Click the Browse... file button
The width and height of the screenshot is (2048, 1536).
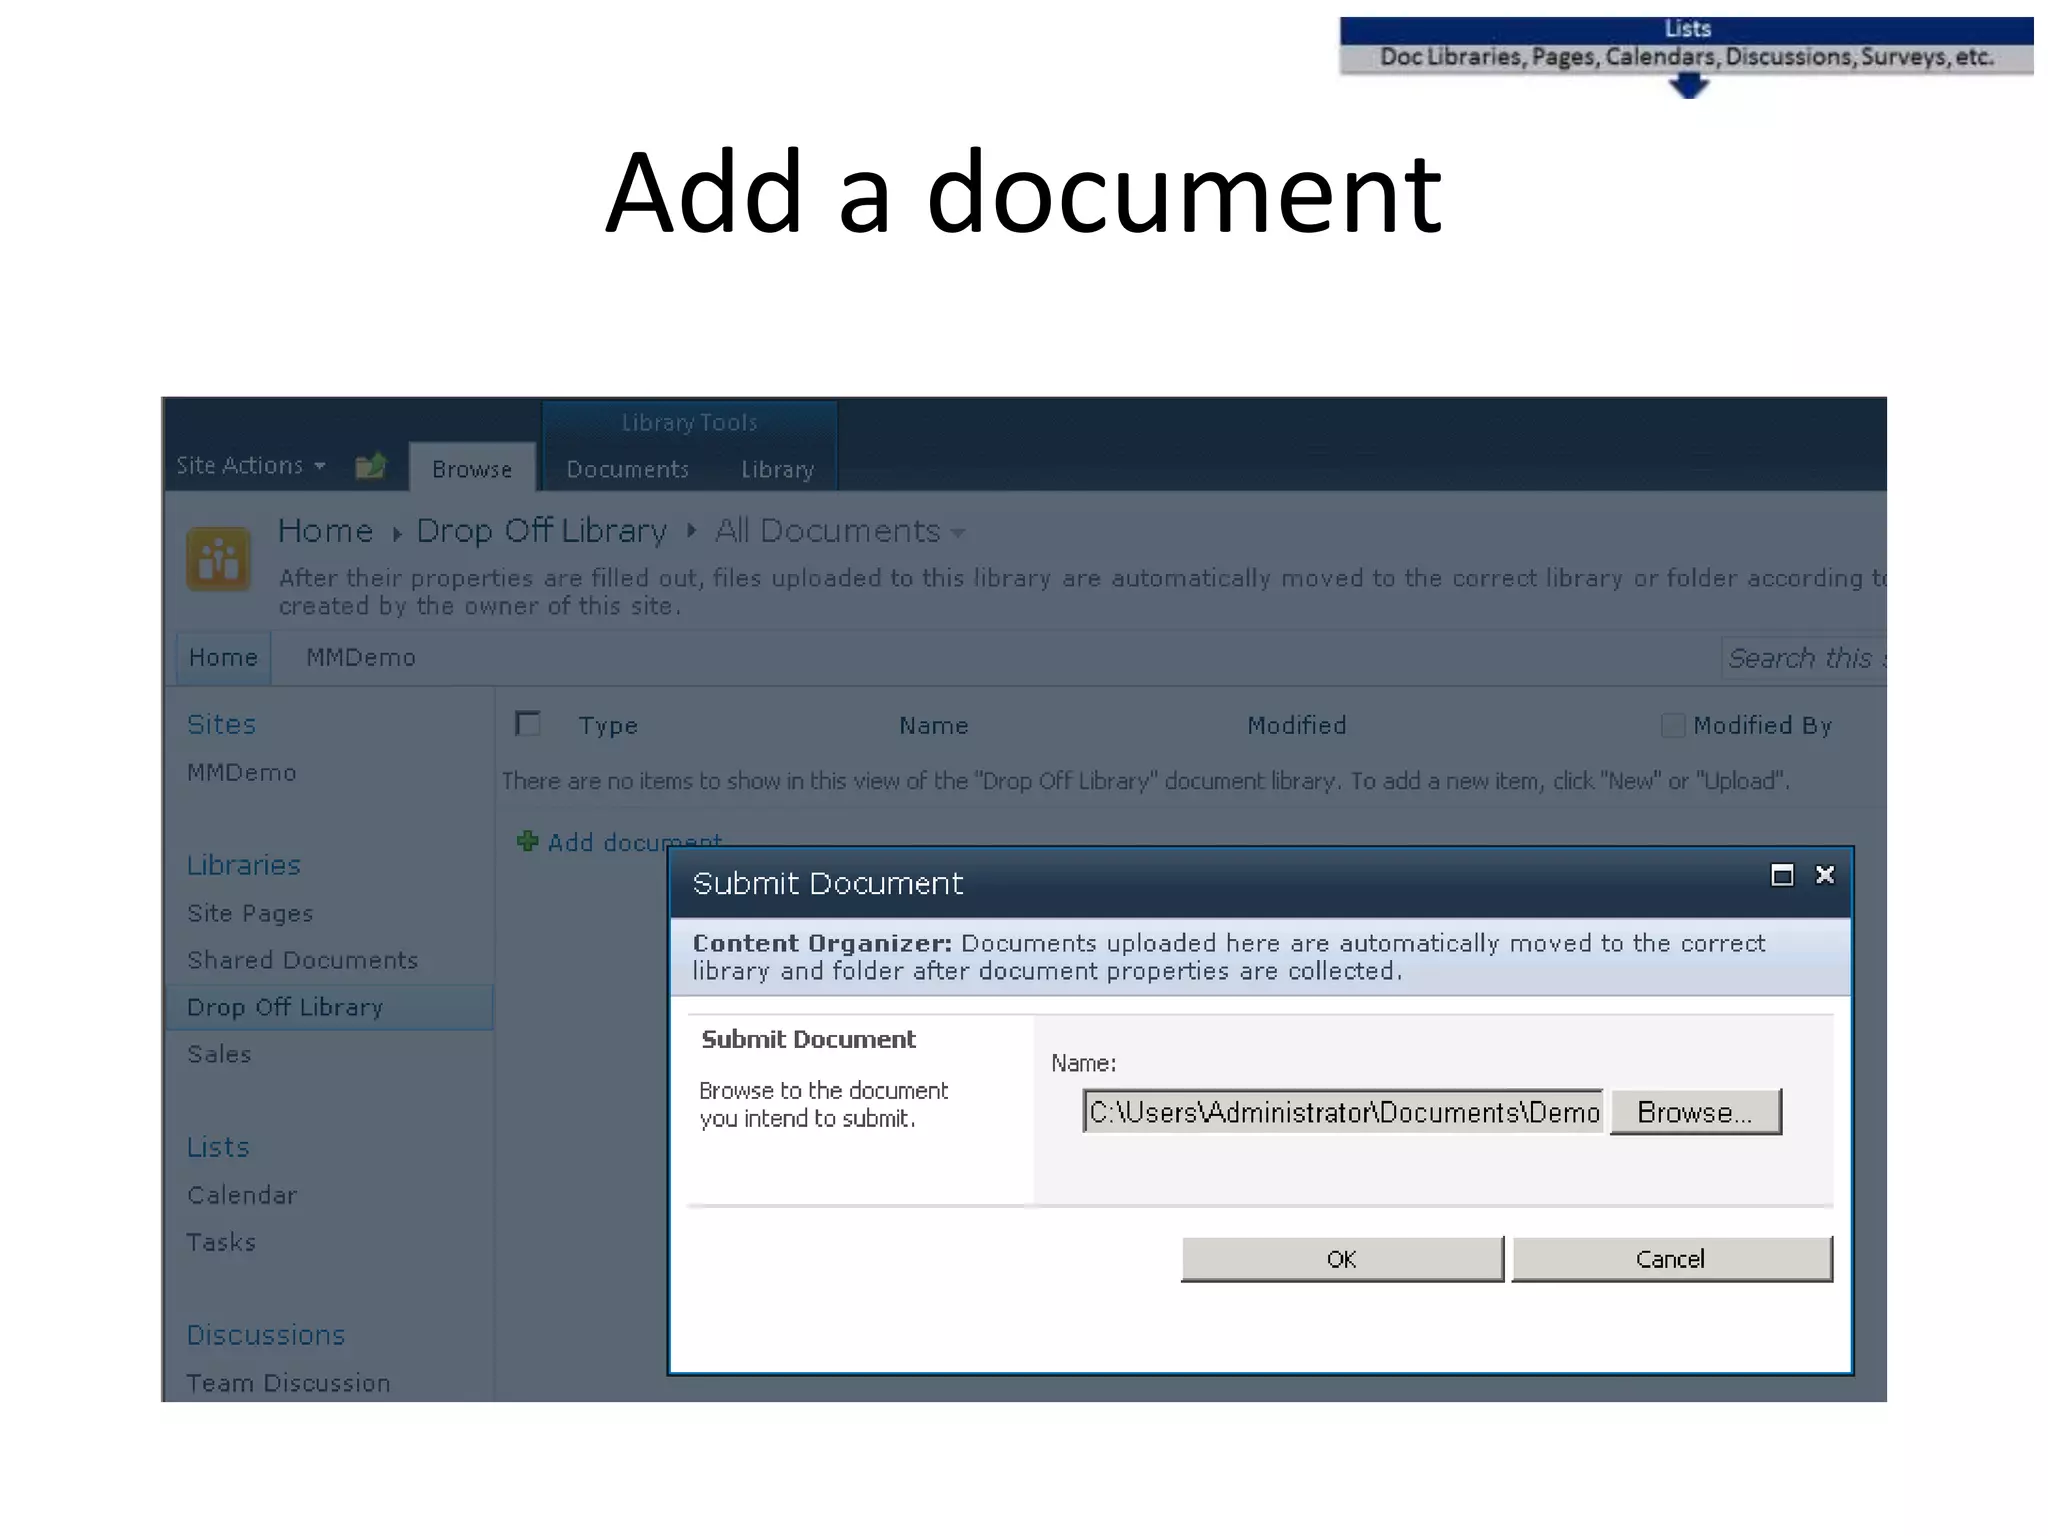[1695, 1112]
